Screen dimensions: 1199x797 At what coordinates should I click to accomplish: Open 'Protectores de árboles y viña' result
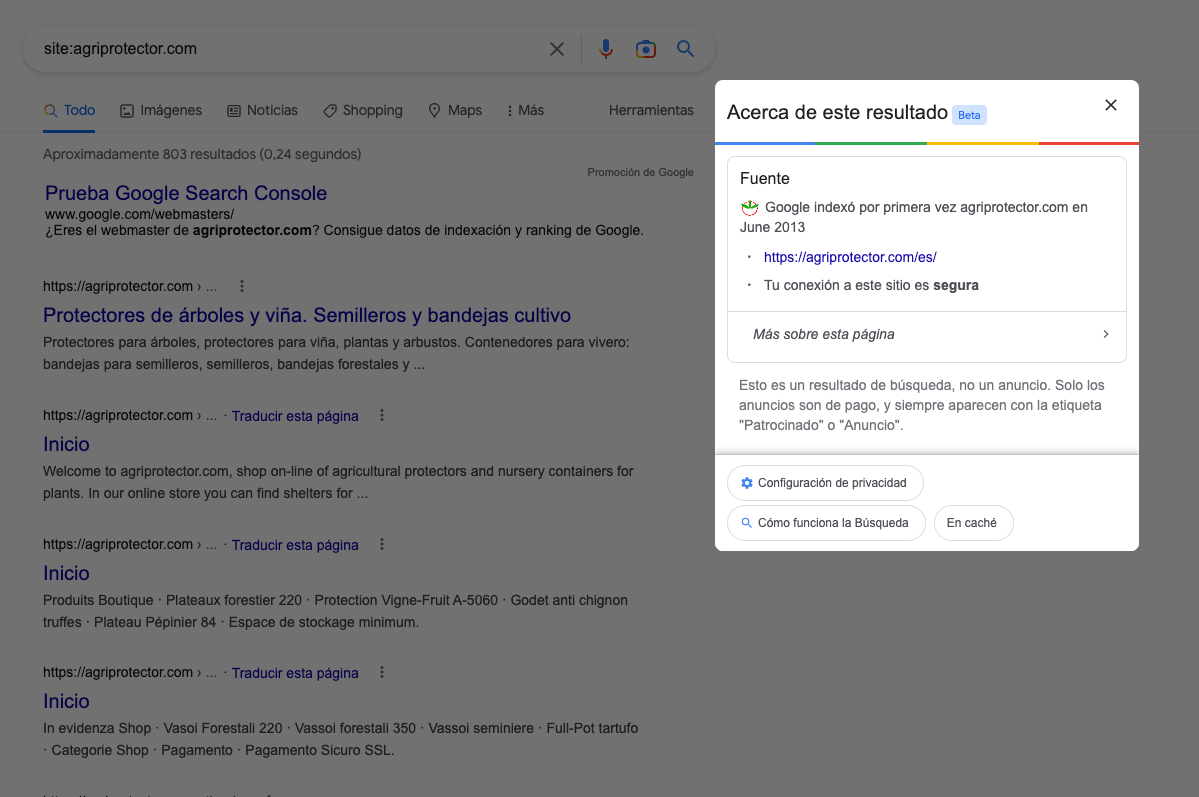point(307,315)
